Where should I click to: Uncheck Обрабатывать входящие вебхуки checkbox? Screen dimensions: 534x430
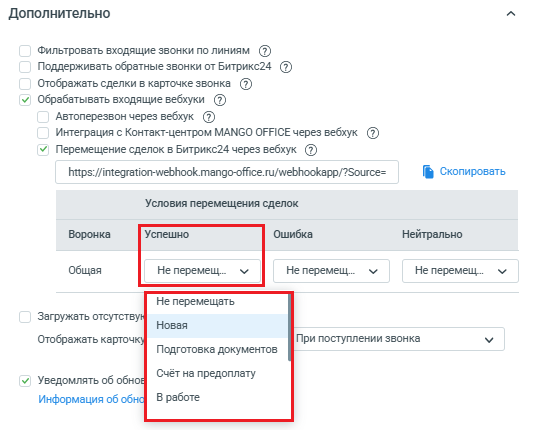point(25,100)
